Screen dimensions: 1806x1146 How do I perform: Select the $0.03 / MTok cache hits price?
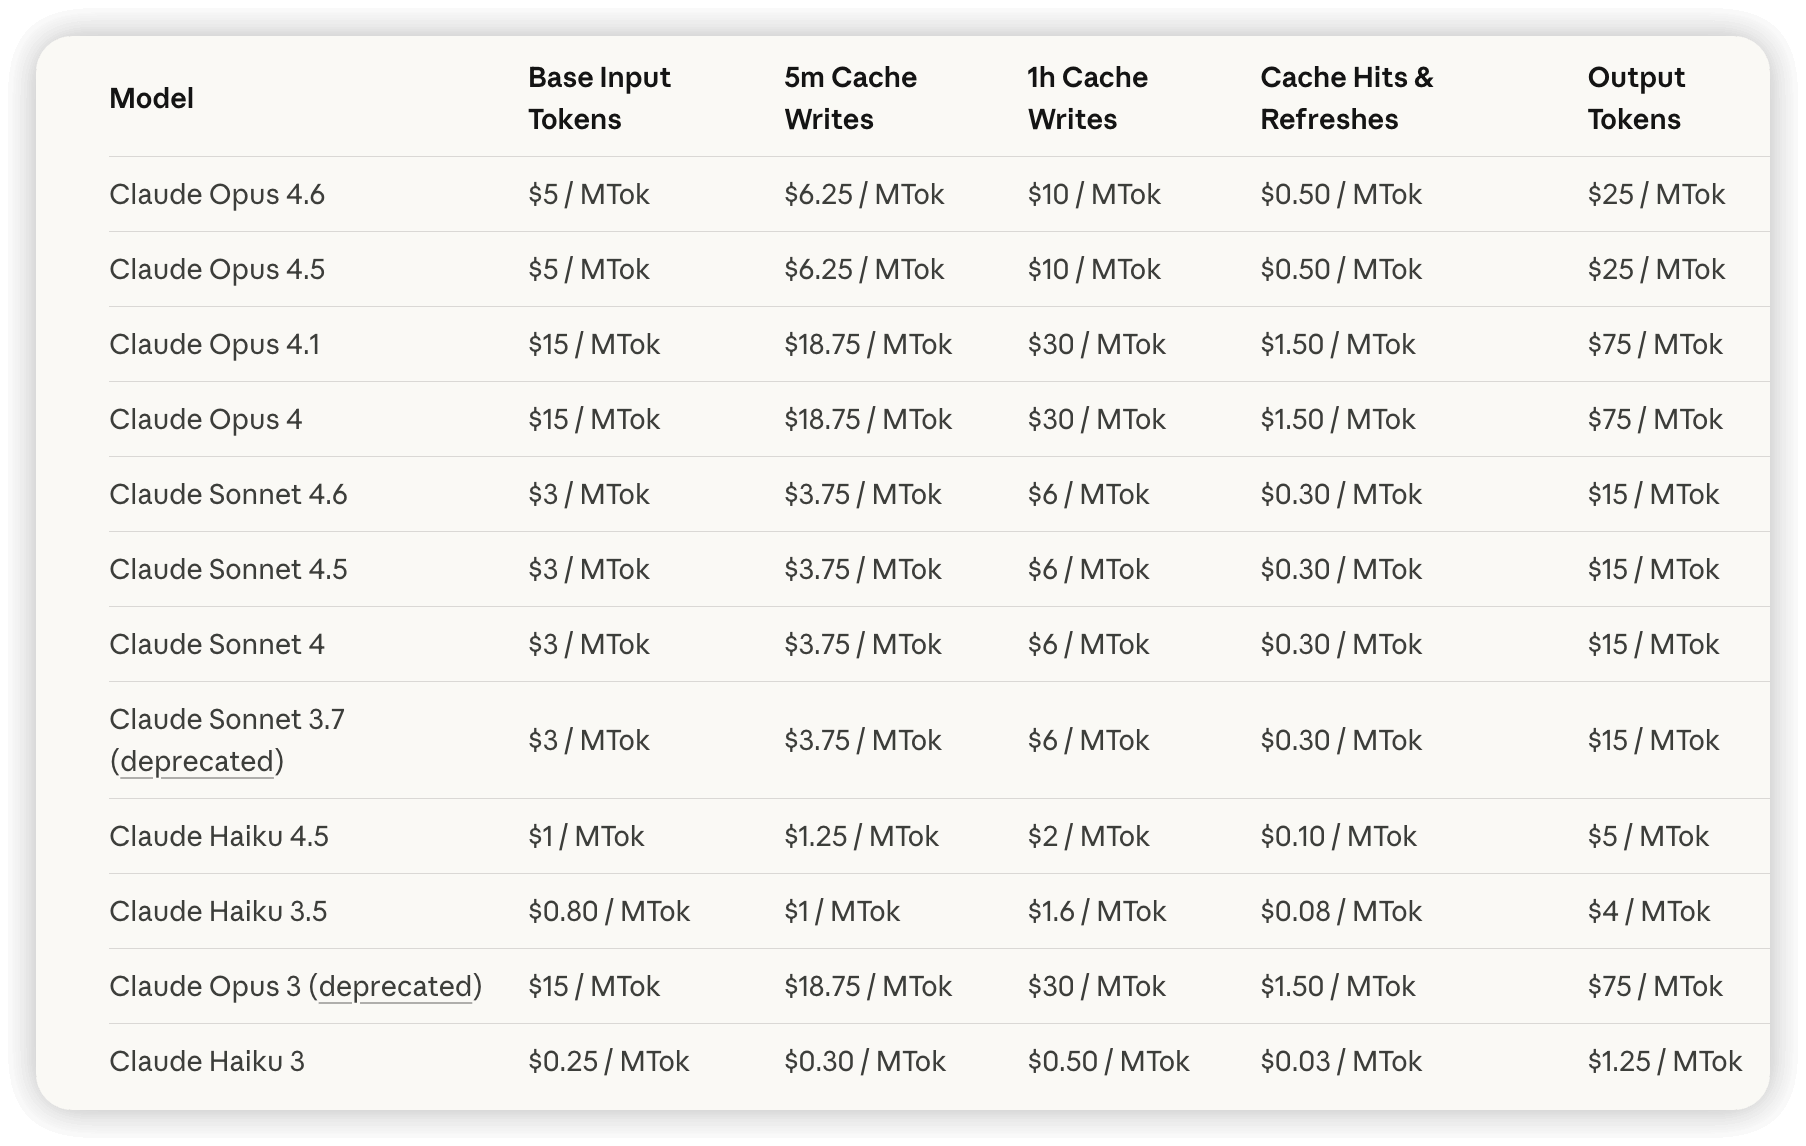coord(1341,1061)
